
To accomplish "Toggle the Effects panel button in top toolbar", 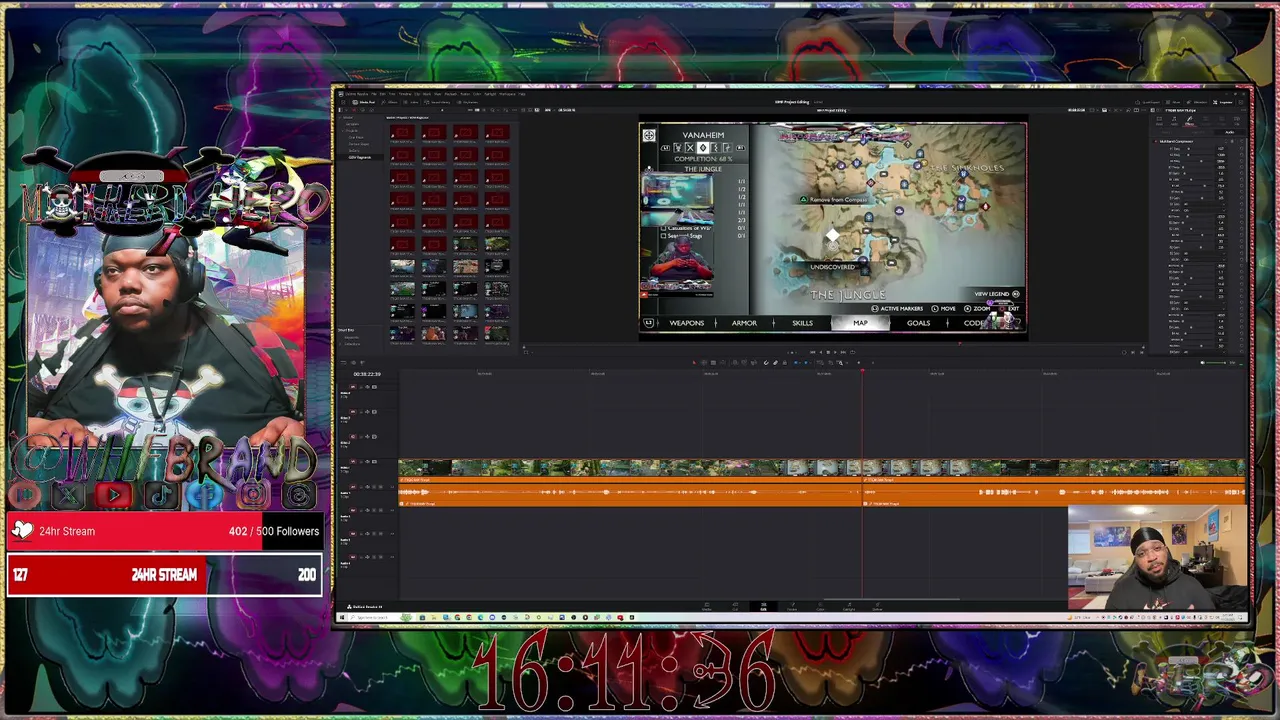I will click(x=389, y=102).
